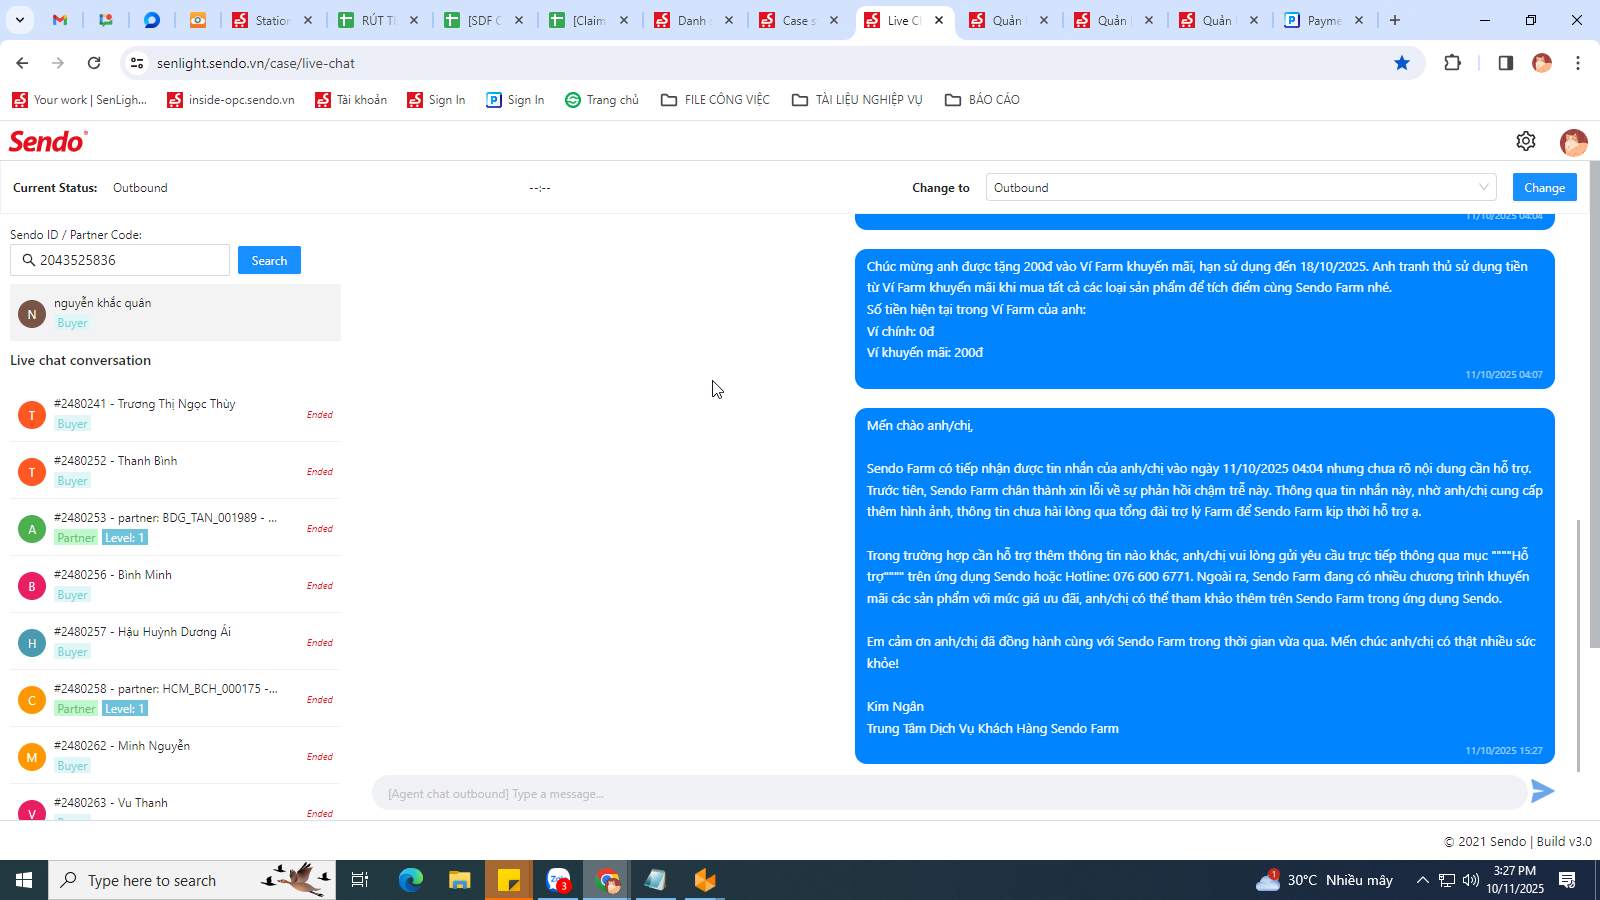
Task: Click the chat conversation scrollbar
Action: click(x=1579, y=645)
